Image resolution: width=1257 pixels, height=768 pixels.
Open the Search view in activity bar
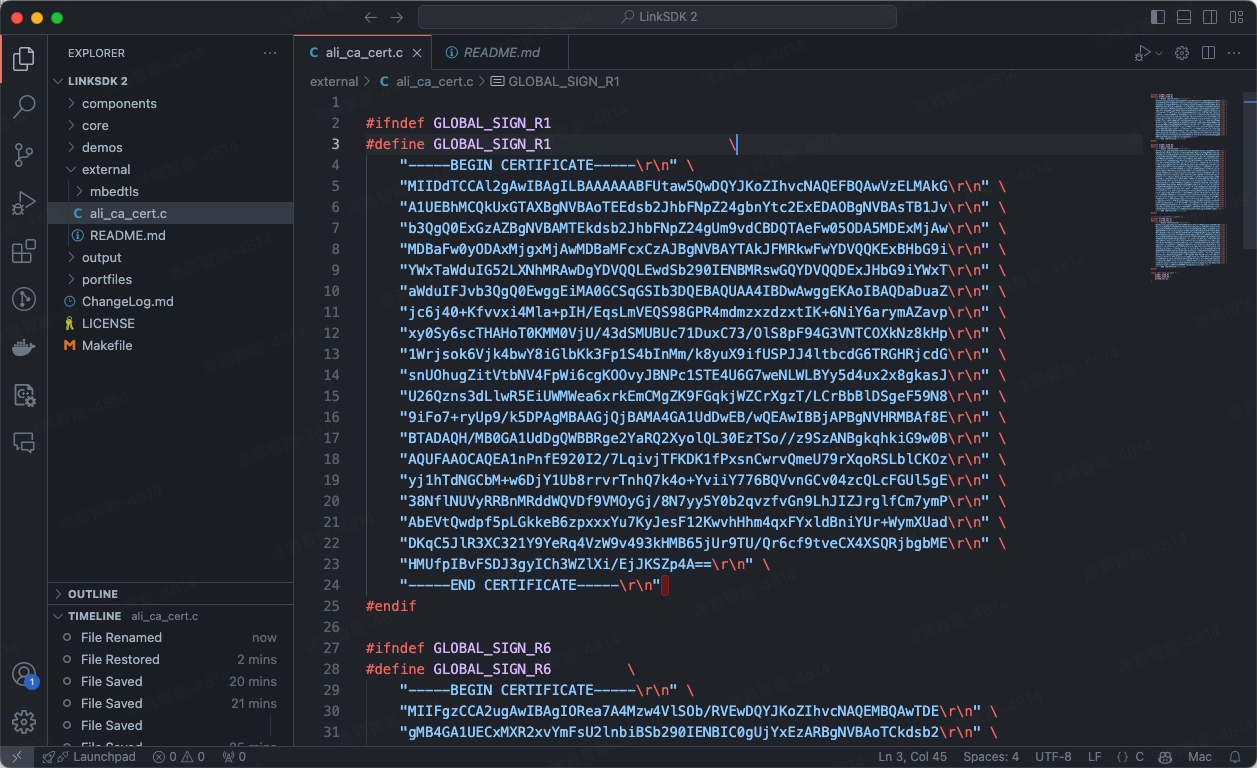click(24, 107)
